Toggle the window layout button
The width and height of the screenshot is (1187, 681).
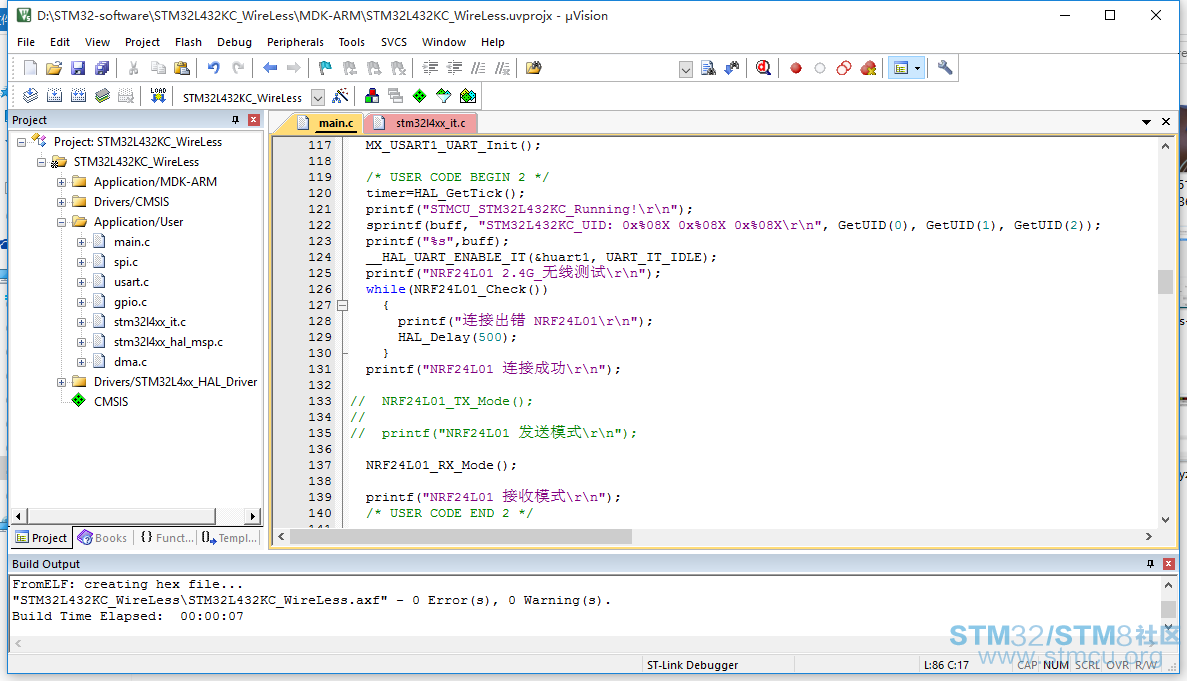click(901, 68)
